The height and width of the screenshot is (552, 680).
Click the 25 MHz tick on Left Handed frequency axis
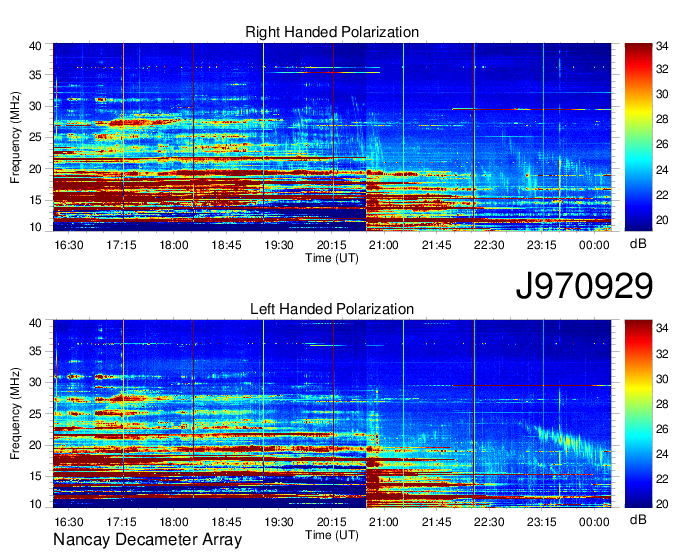pyautogui.click(x=35, y=414)
